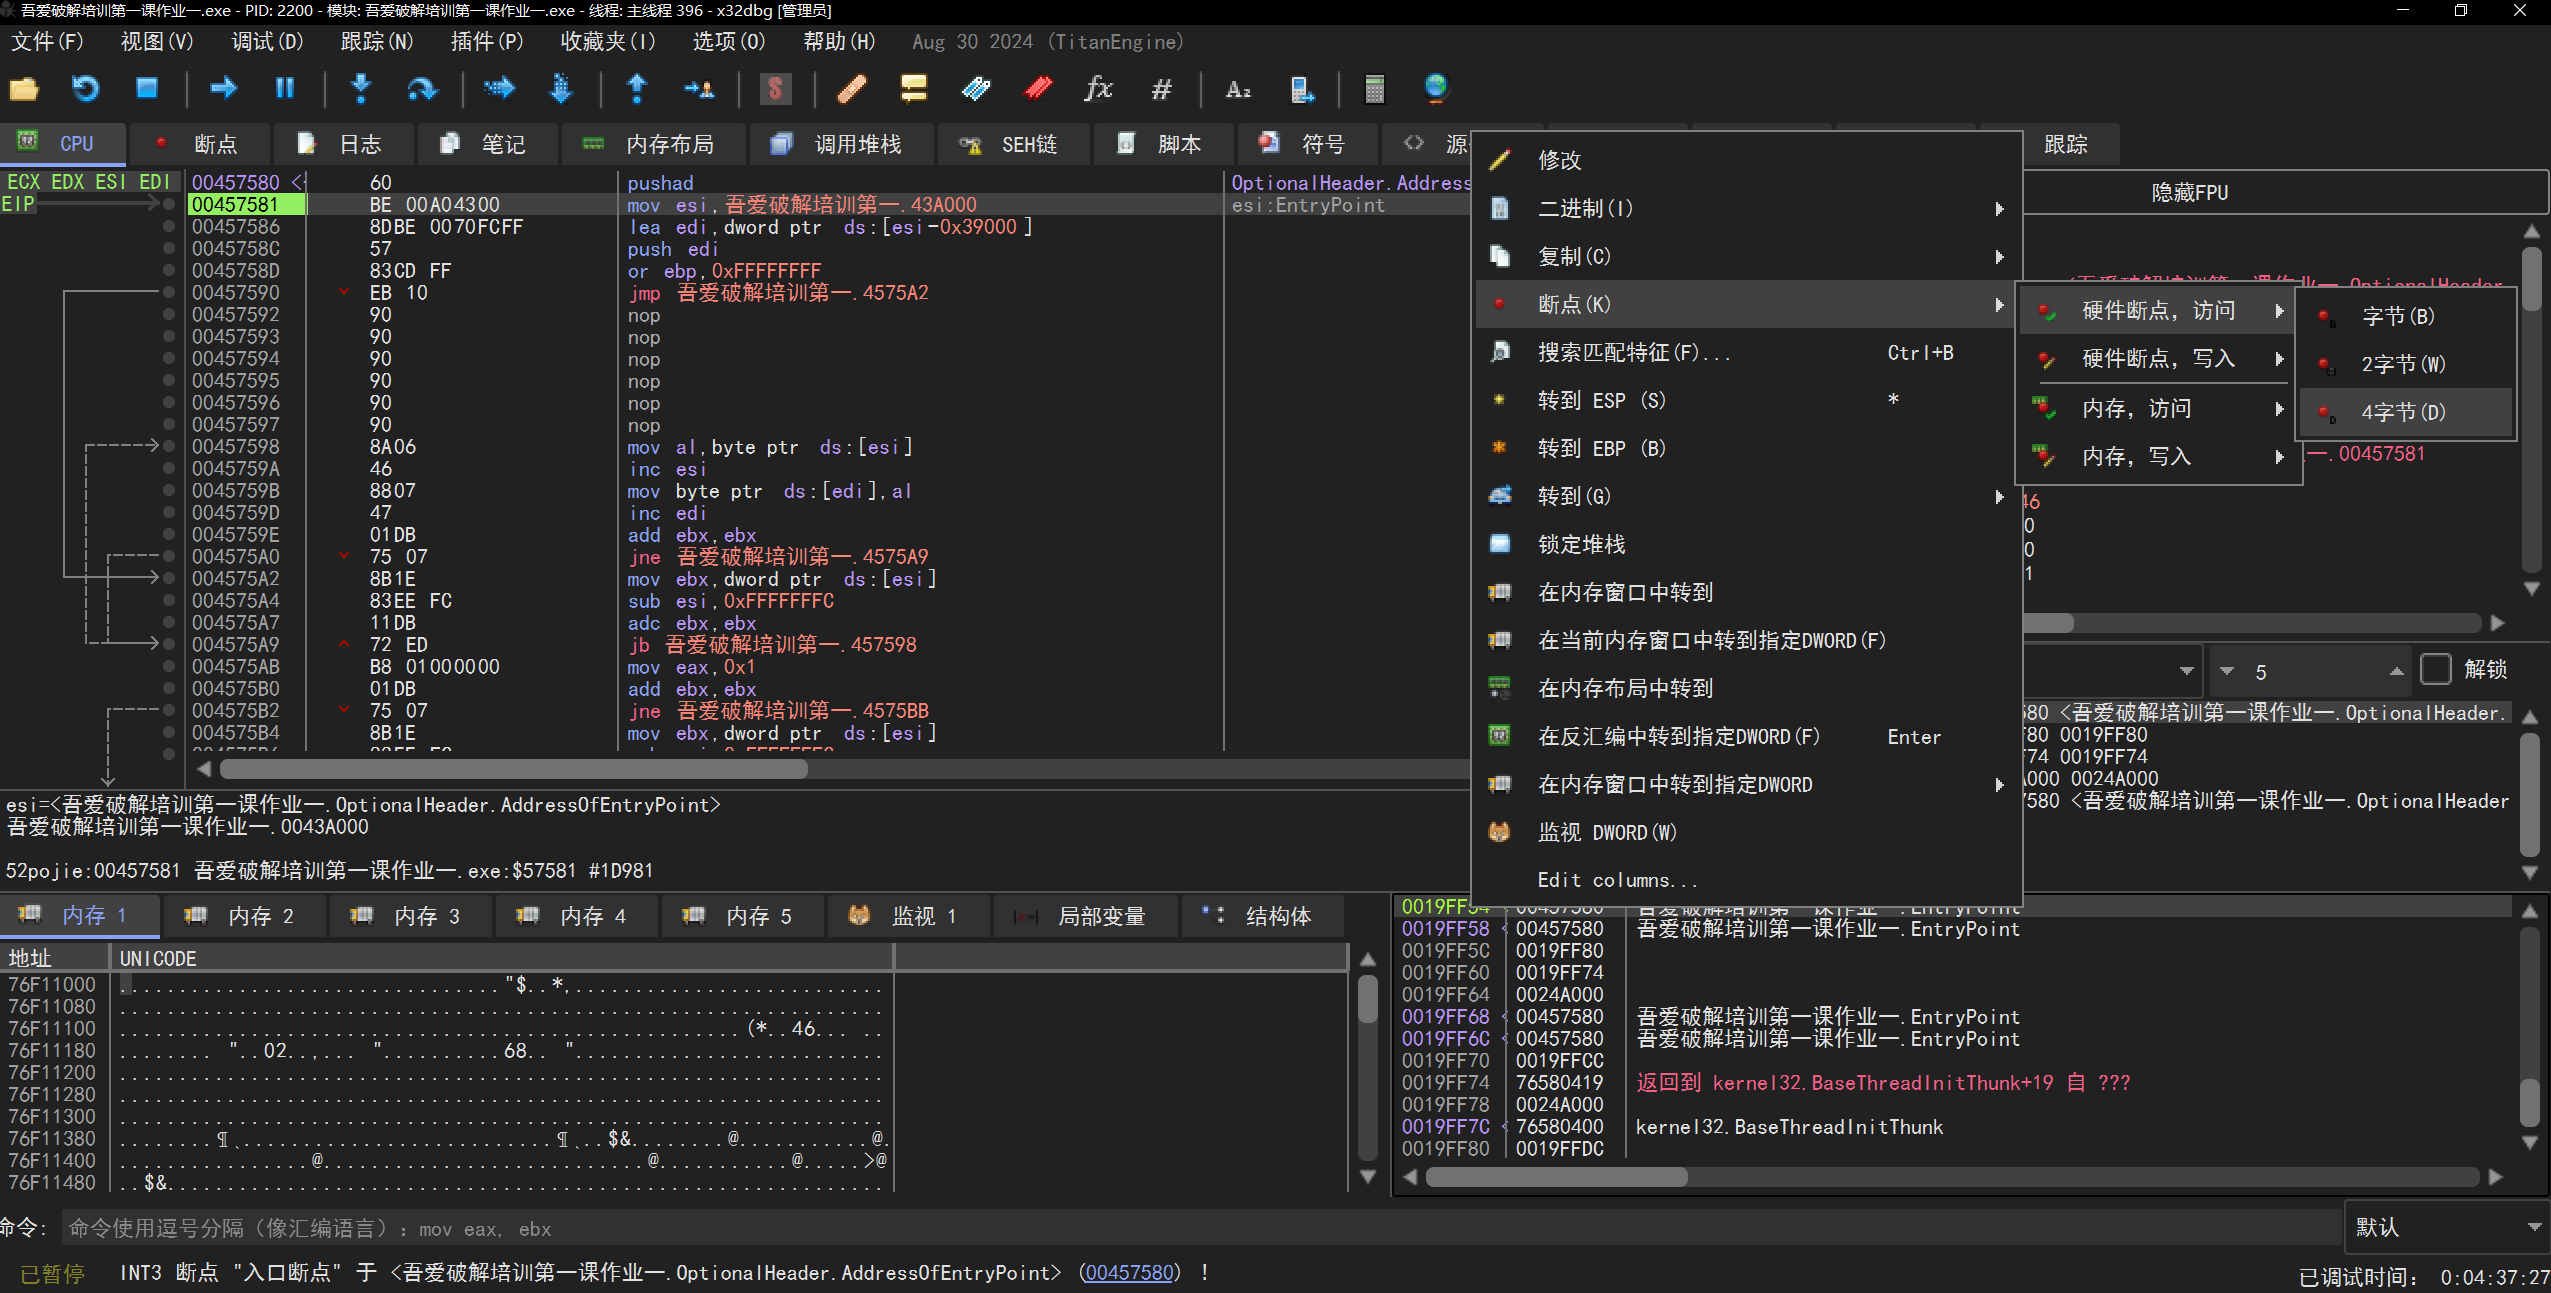The width and height of the screenshot is (2551, 1293).
Task: Step over with the curved arrow icon
Action: point(422,89)
